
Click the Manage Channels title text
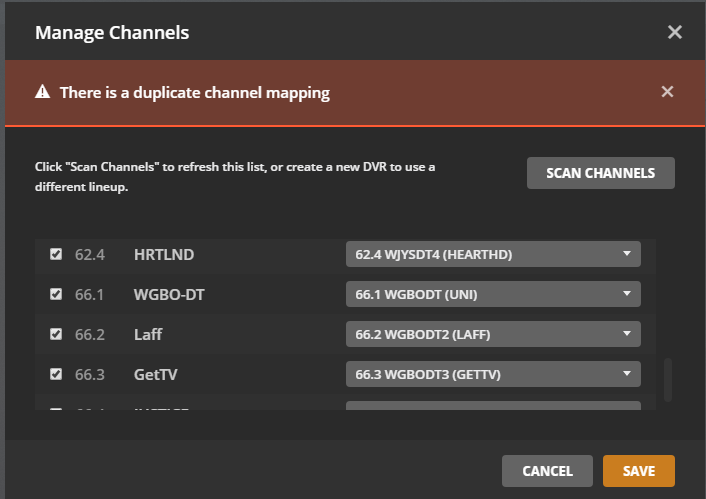(x=112, y=33)
